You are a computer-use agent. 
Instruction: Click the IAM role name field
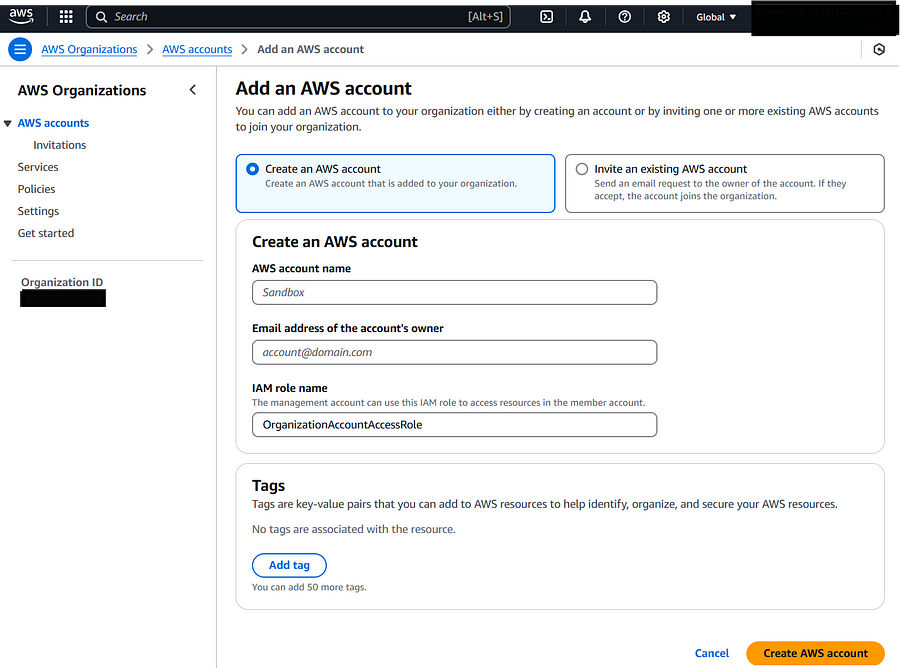(455, 425)
